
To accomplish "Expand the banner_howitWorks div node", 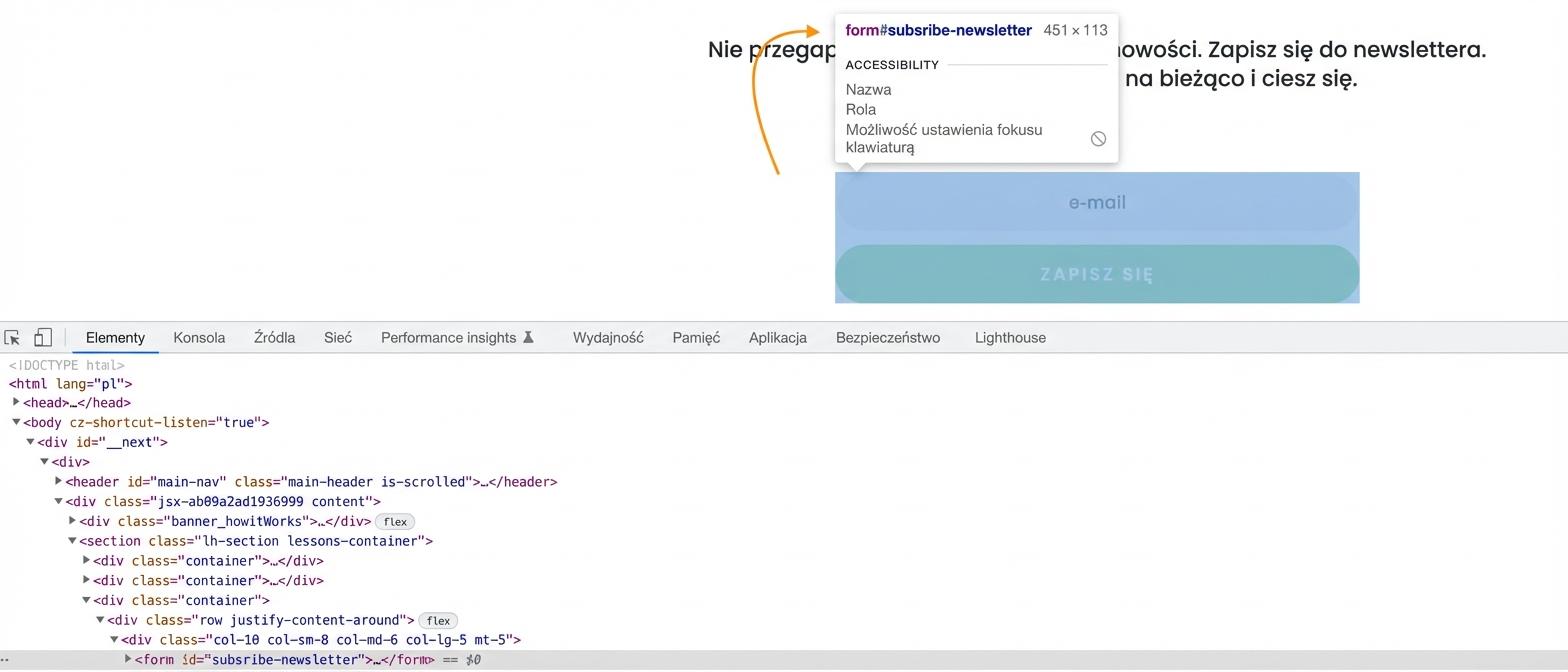I will pyautogui.click(x=72, y=521).
